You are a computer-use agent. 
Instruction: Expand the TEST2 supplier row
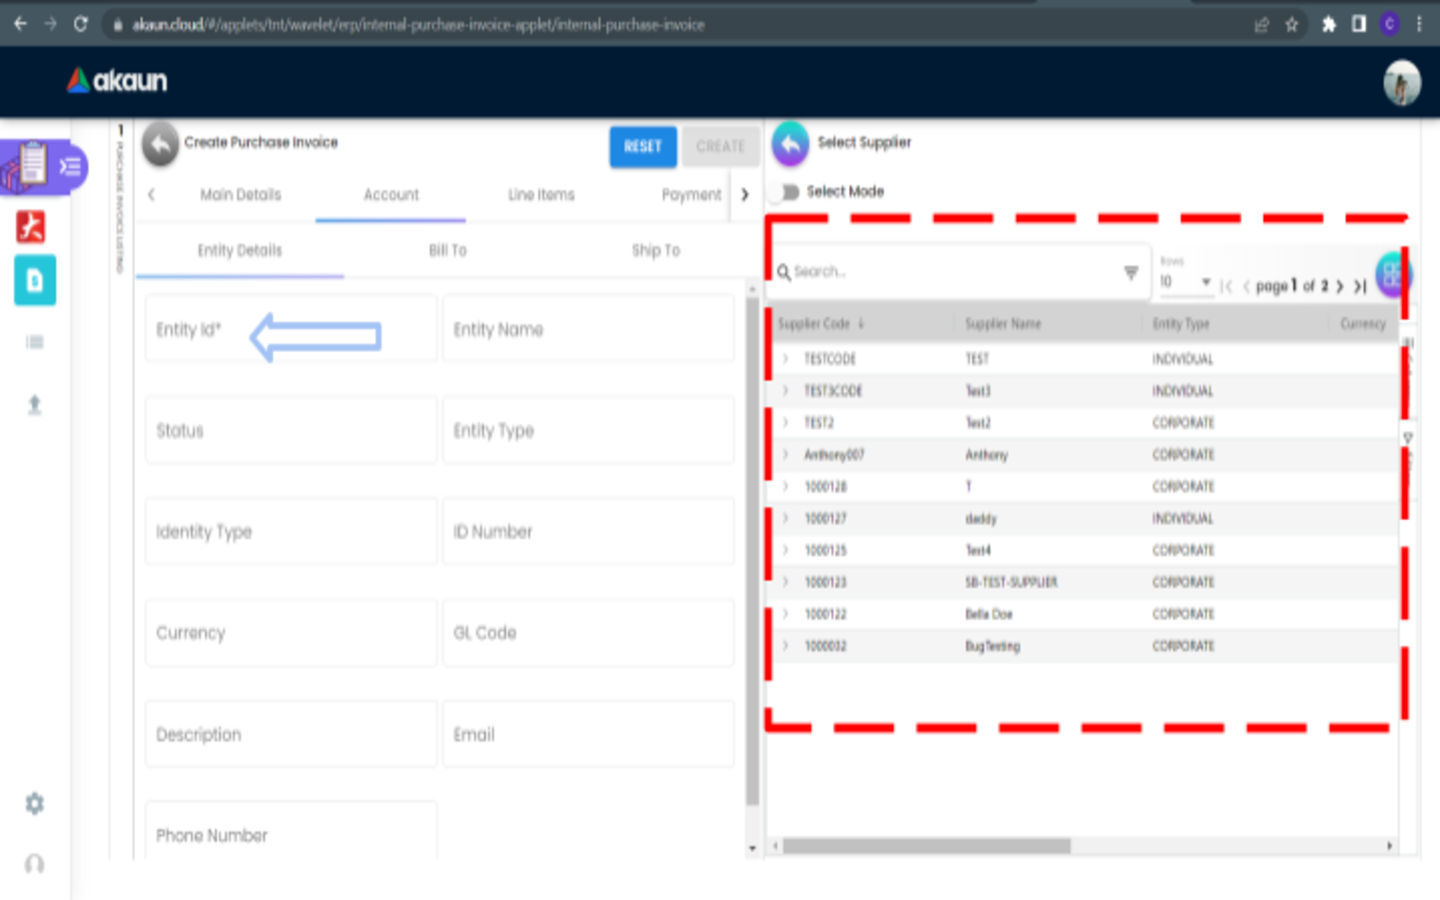pyautogui.click(x=786, y=423)
